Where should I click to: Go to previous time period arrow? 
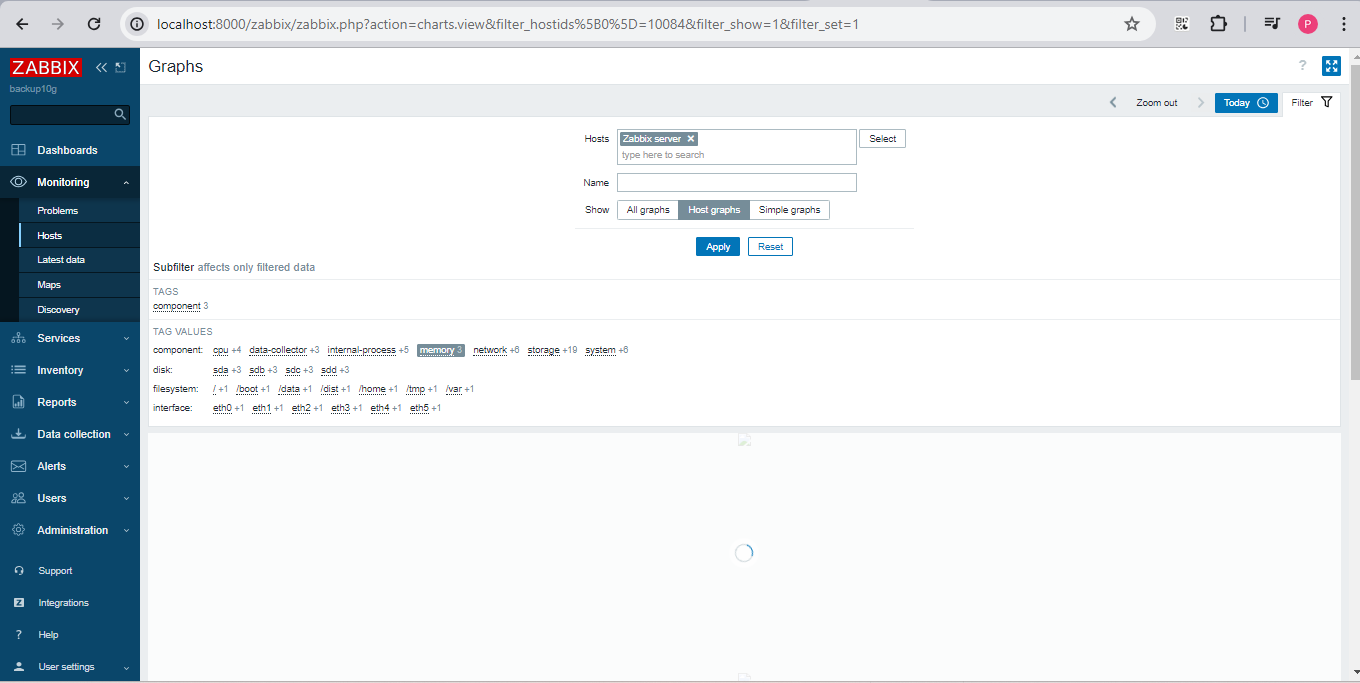[x=1113, y=103]
